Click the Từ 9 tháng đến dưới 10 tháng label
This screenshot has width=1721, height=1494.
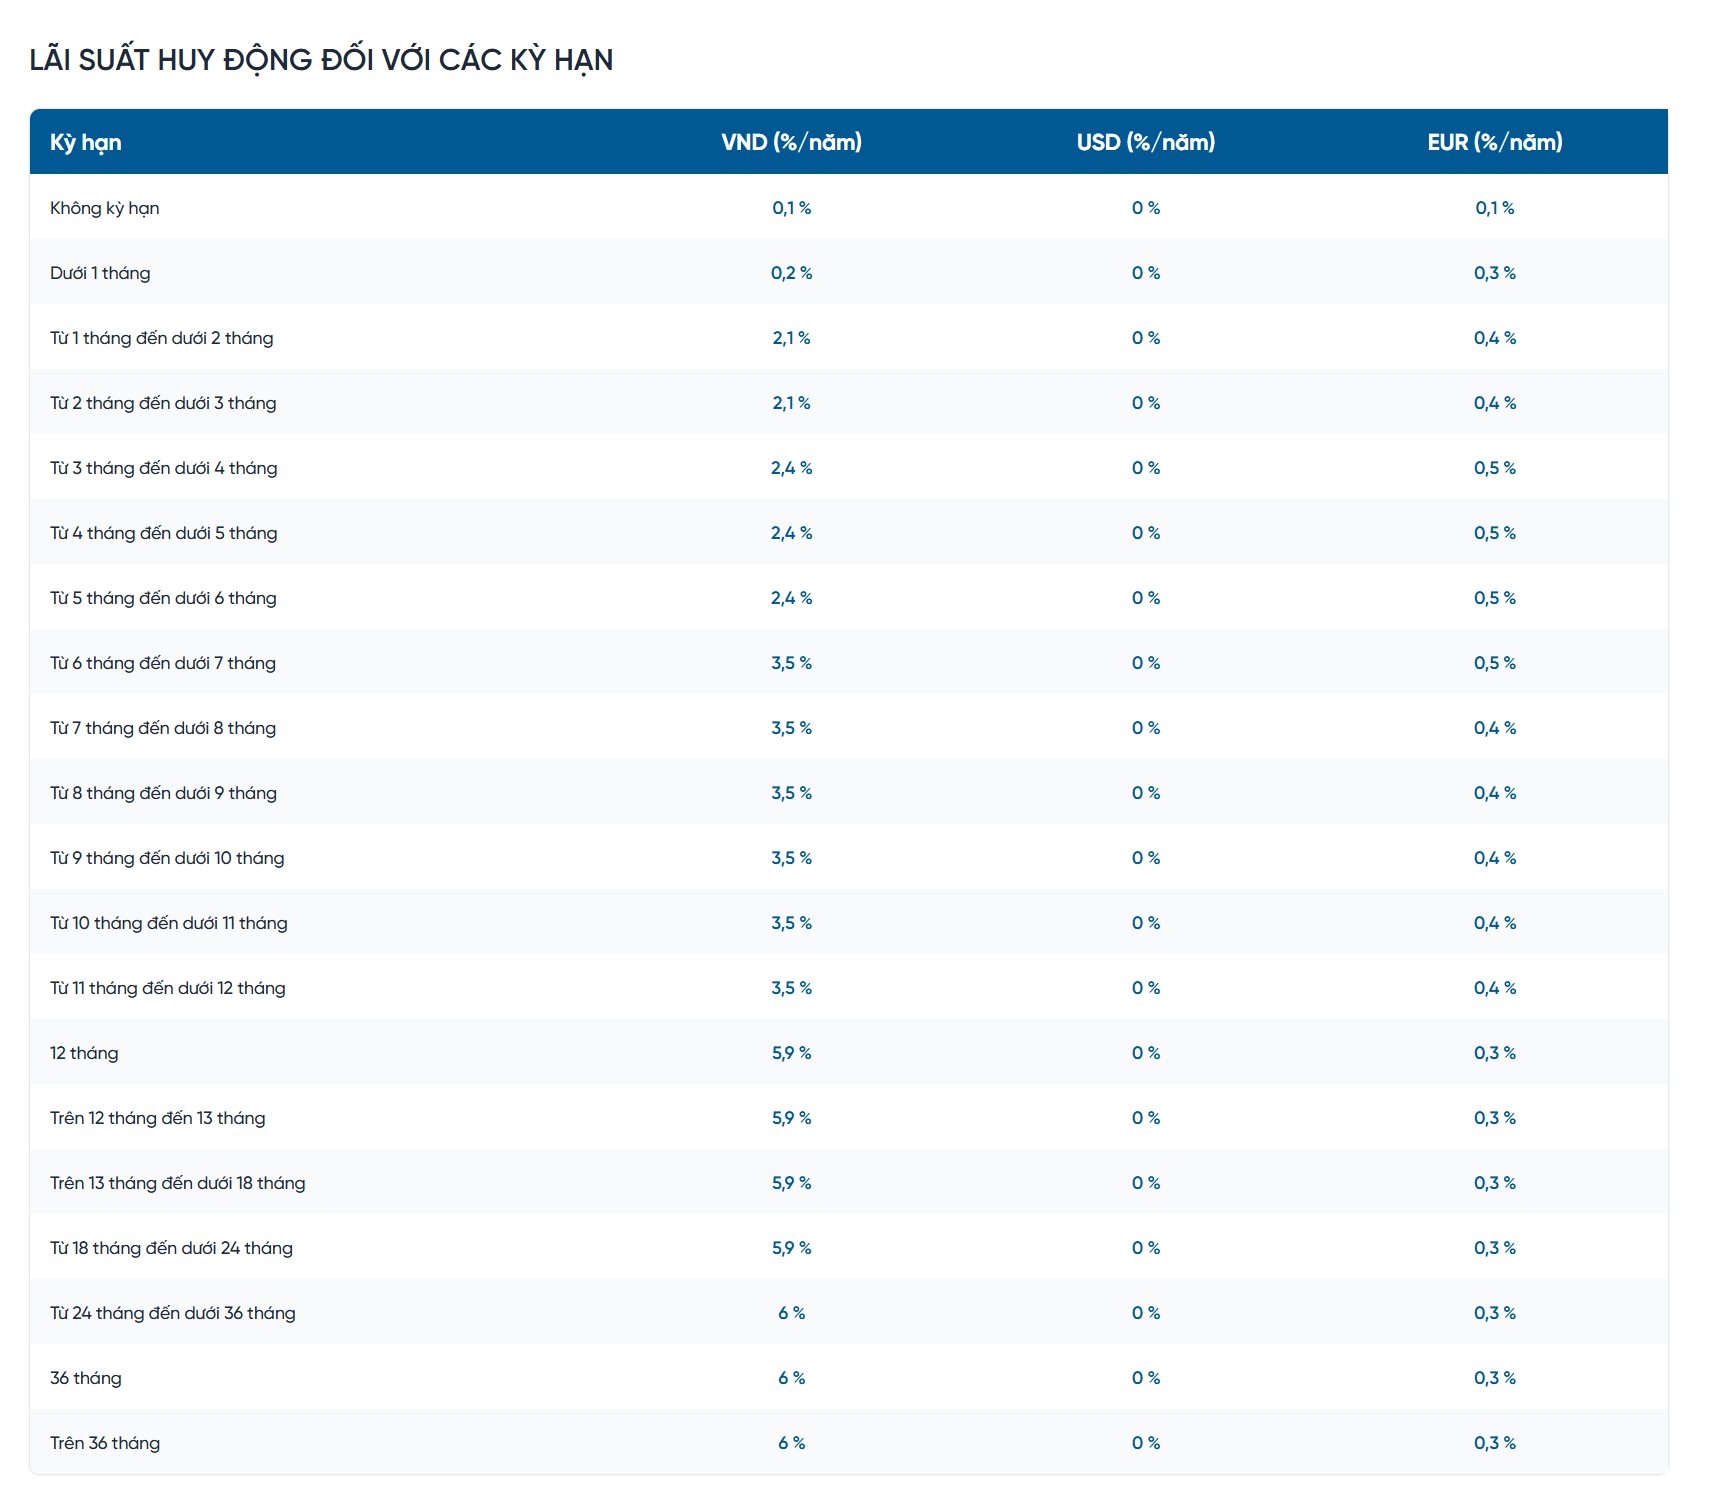(167, 858)
